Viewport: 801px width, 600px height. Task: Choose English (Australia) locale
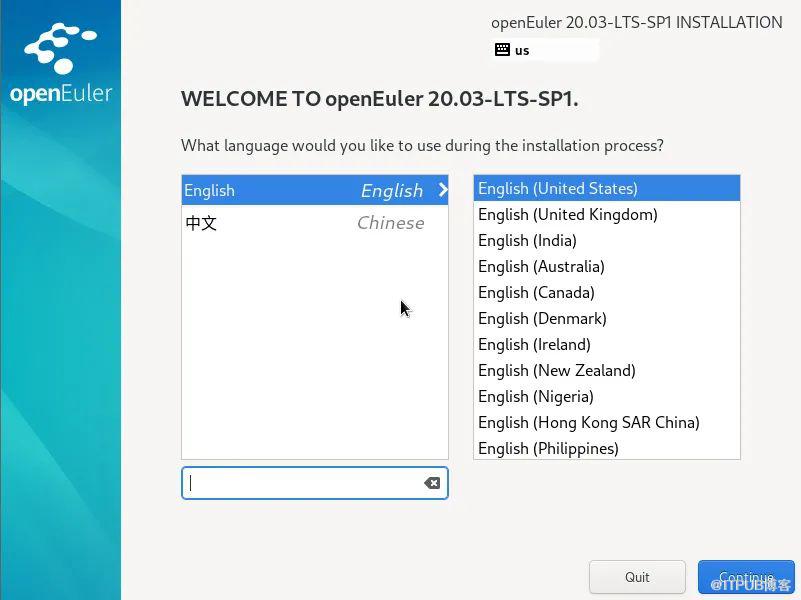607,267
